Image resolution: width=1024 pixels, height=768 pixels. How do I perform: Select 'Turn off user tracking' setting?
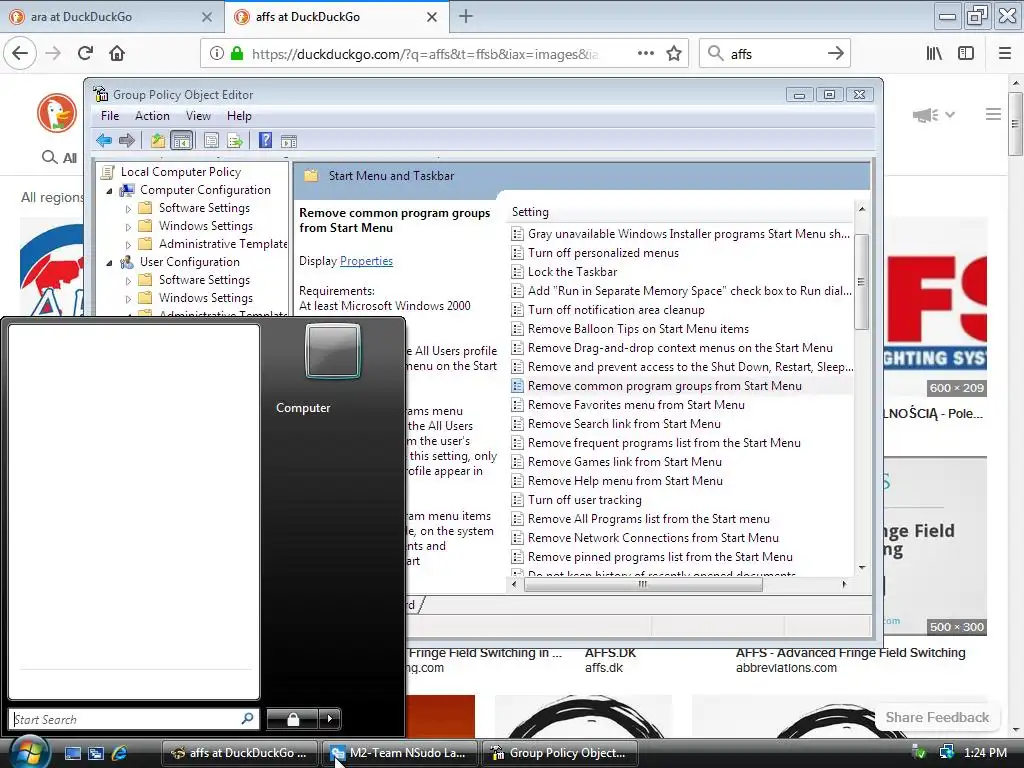pos(584,500)
